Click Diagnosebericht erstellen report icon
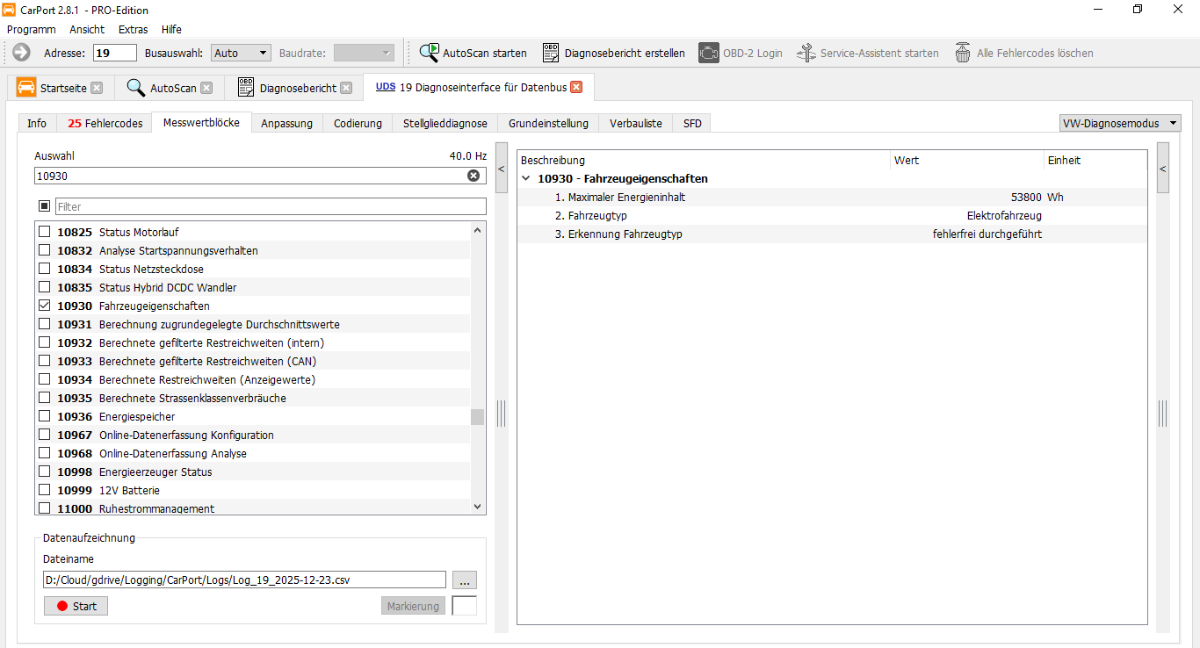Image resolution: width=1200 pixels, height=648 pixels. pyautogui.click(x=551, y=53)
